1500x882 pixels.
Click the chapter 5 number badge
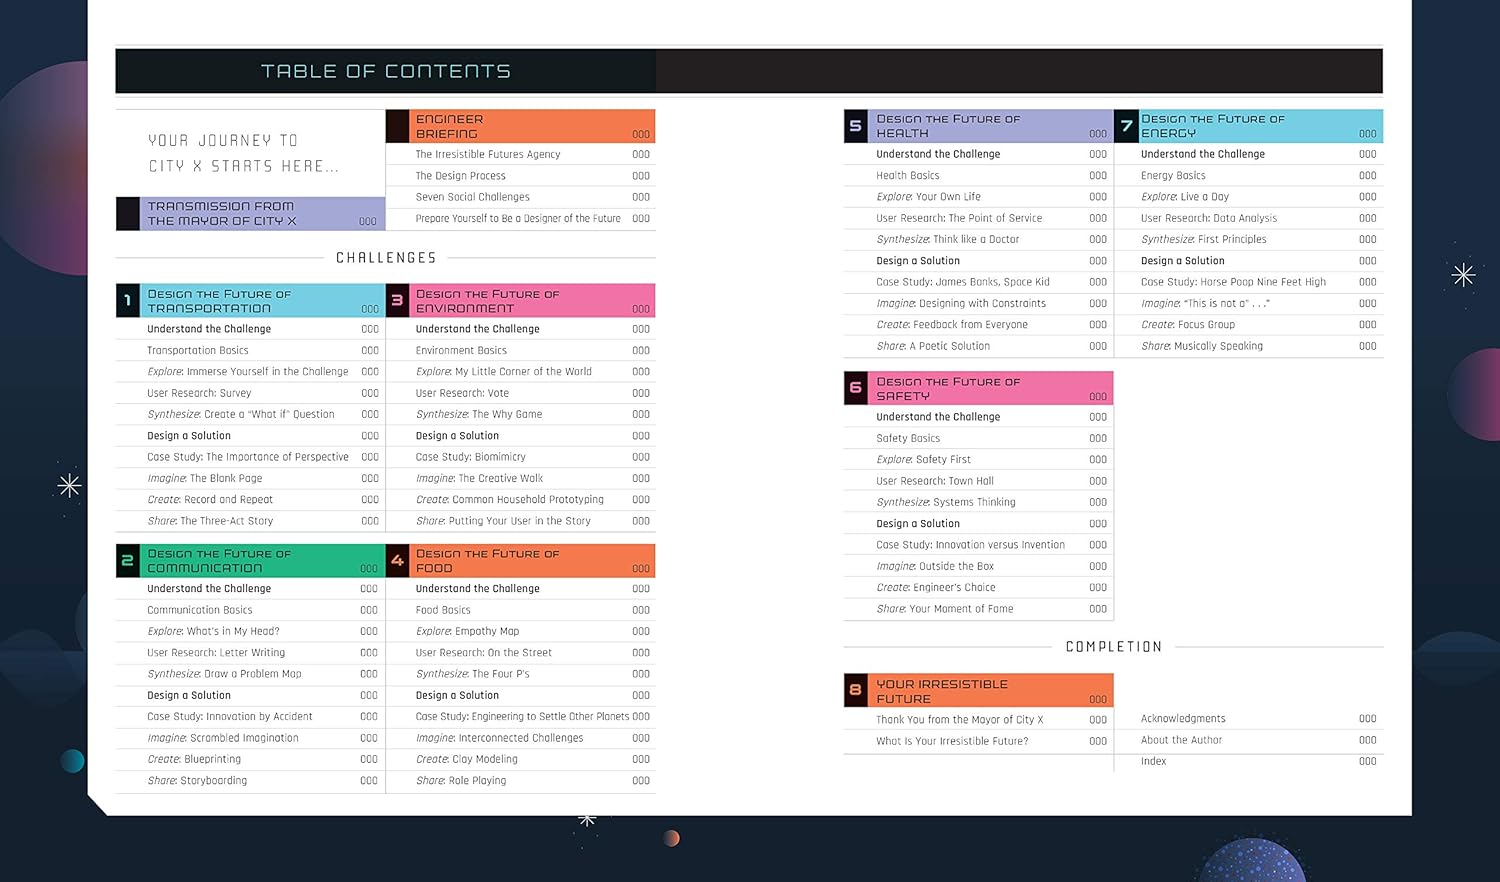[x=855, y=126]
